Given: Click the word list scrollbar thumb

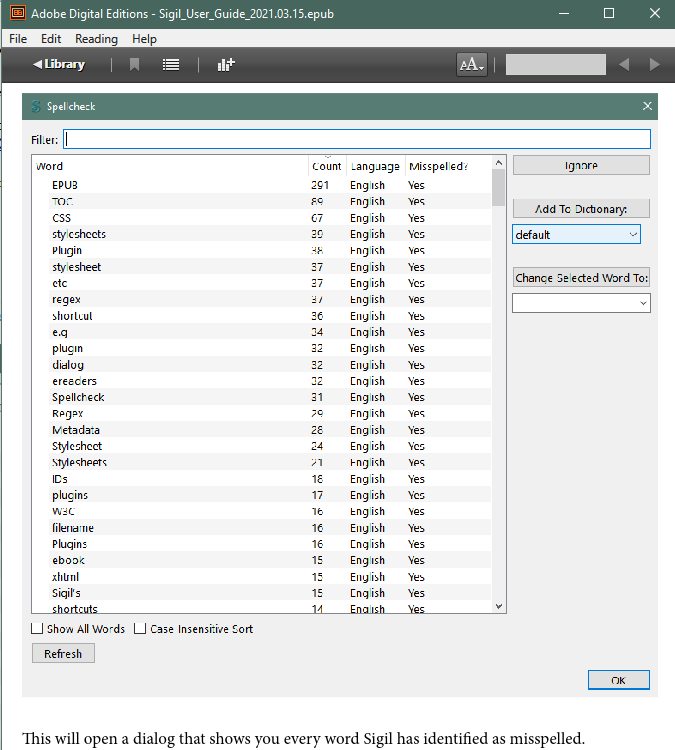Looking at the screenshot, I should coord(498,188).
